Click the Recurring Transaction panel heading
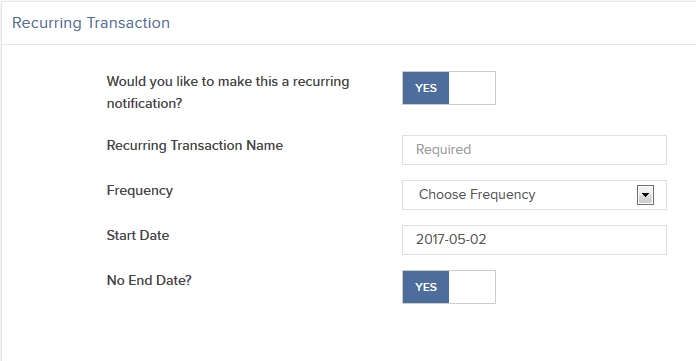 91,23
